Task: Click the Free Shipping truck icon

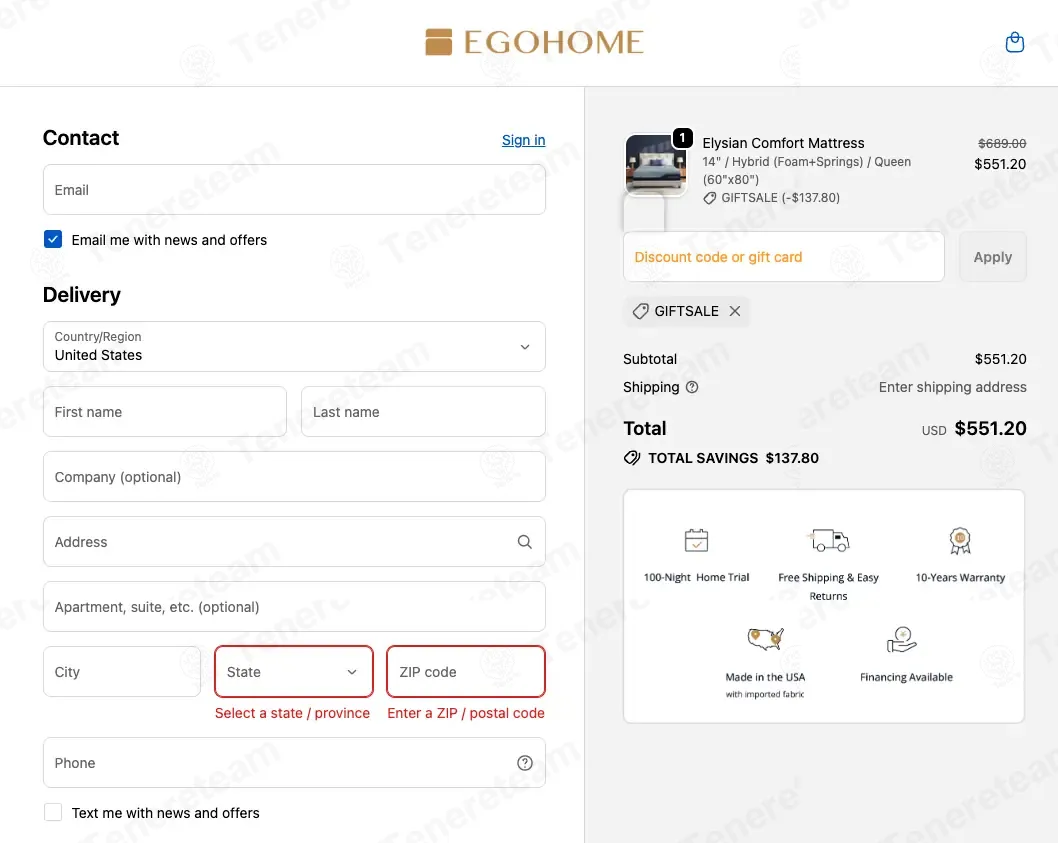Action: point(828,540)
